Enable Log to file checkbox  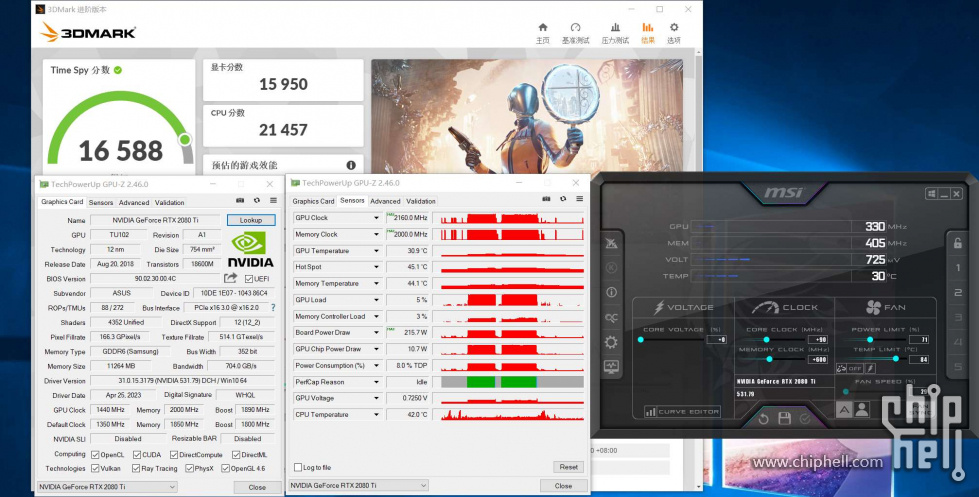click(x=298, y=467)
